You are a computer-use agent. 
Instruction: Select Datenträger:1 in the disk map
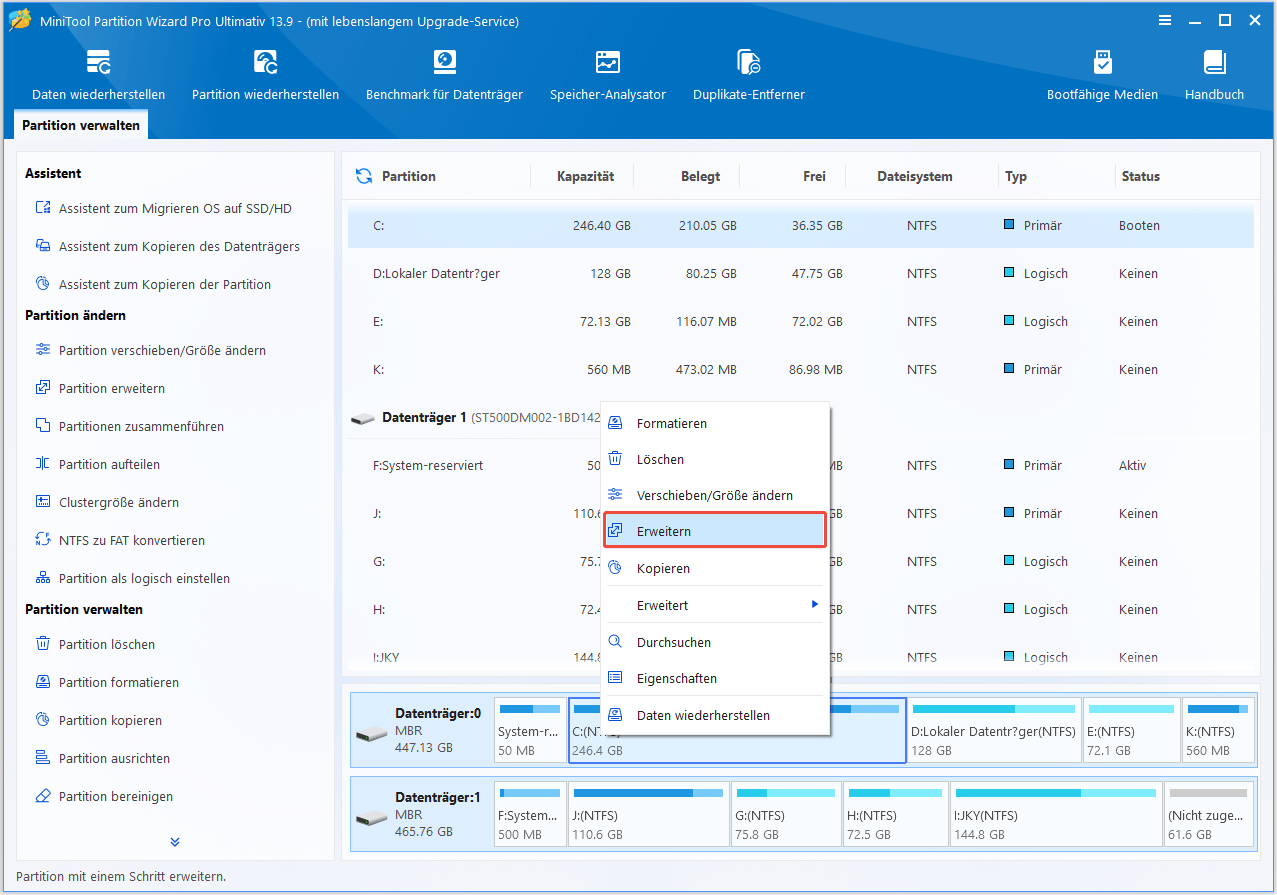pyautogui.click(x=422, y=815)
